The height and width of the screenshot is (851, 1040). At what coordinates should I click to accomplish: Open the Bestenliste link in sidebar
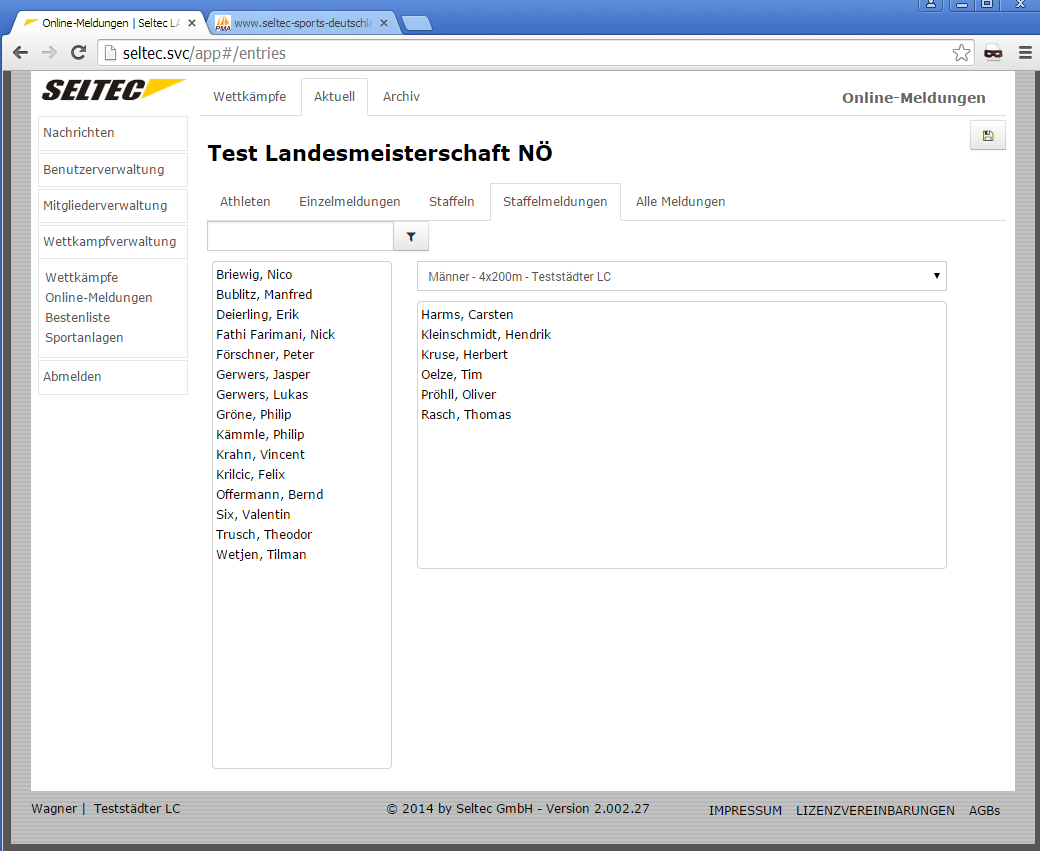78,318
